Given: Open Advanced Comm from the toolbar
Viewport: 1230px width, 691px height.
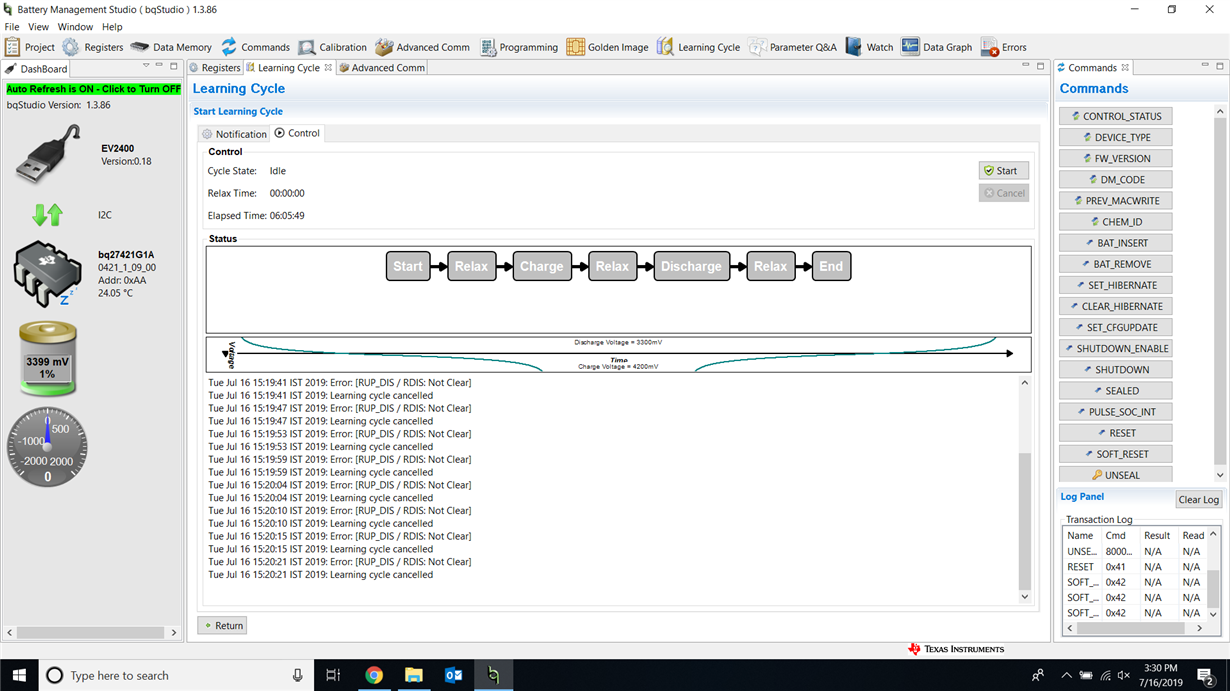Looking at the screenshot, I should 423,47.
